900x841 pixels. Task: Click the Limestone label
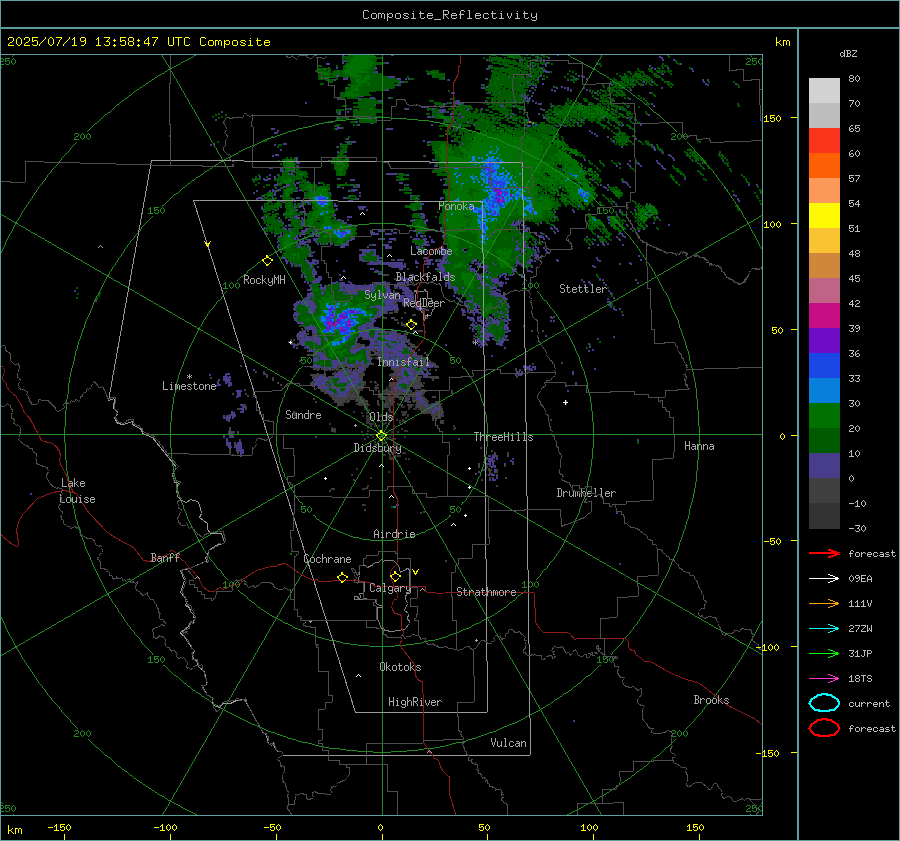click(189, 386)
